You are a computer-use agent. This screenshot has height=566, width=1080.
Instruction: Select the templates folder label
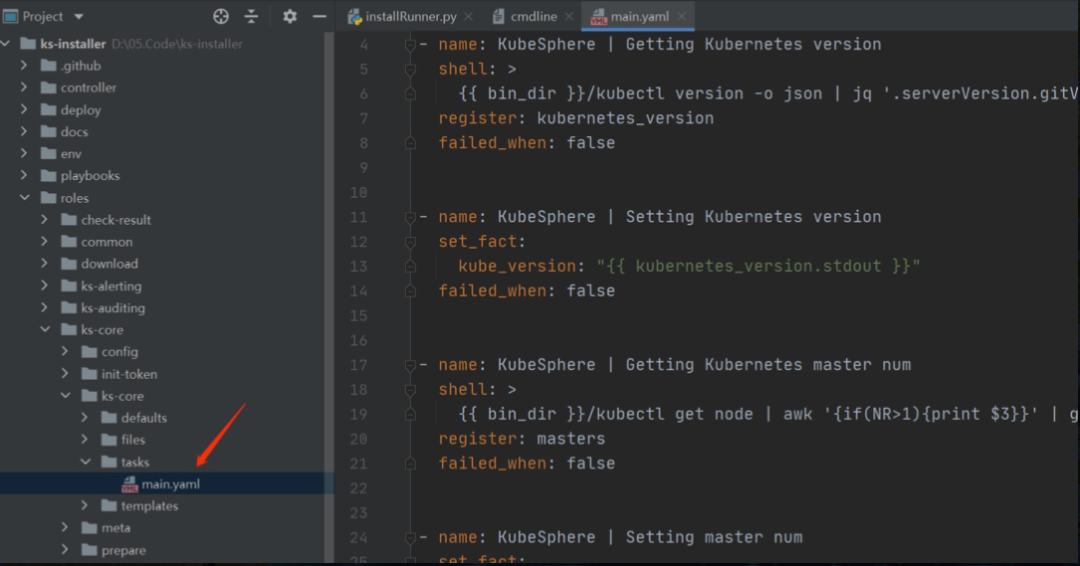point(149,506)
